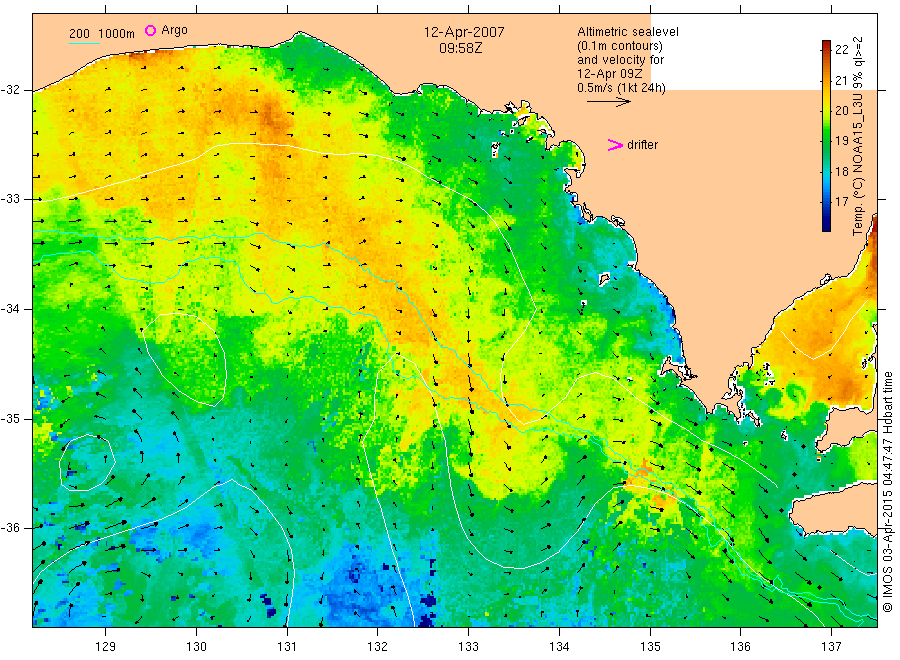Click the magenta Argo circle marker

(x=150, y=30)
